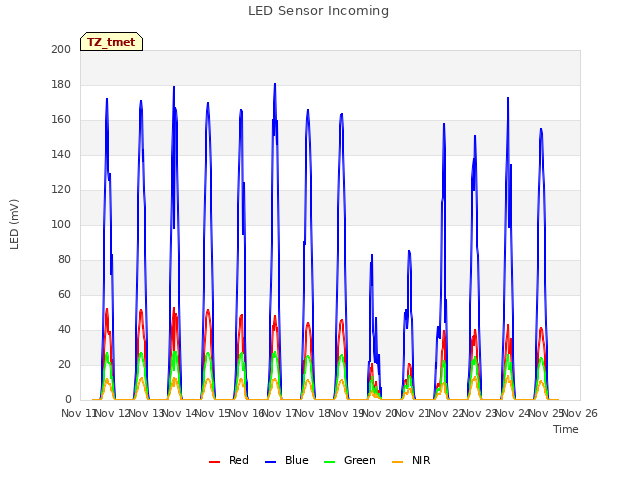Toggle the Green series legend entry

[349, 460]
